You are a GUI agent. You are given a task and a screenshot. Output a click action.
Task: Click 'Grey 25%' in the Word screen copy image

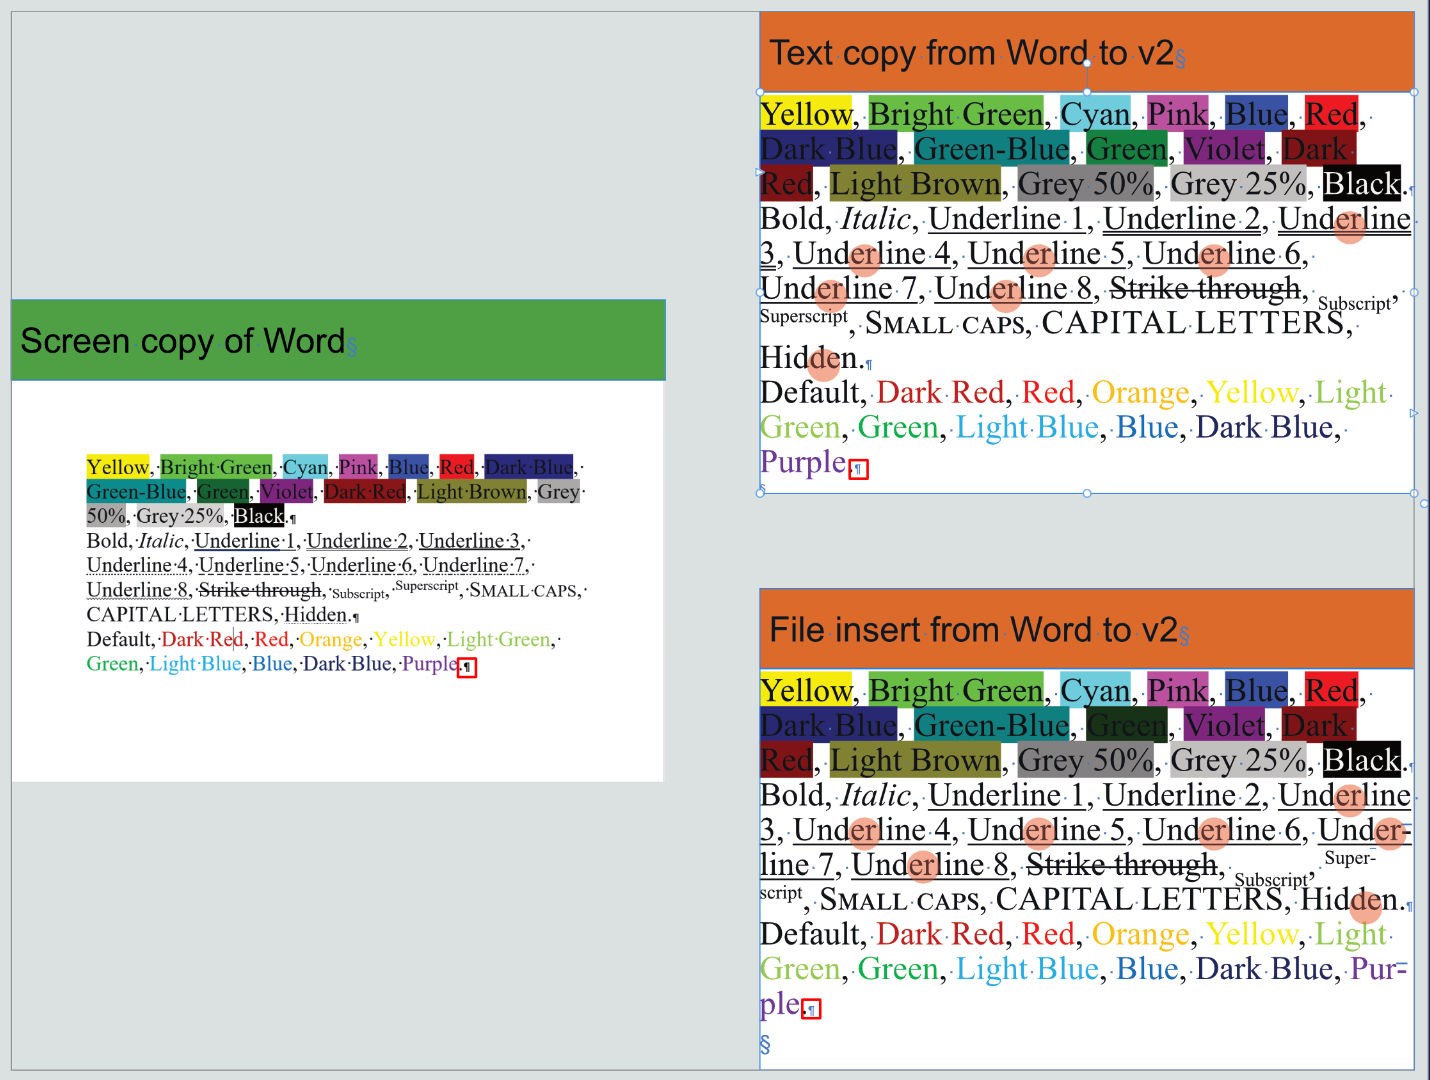coord(180,516)
